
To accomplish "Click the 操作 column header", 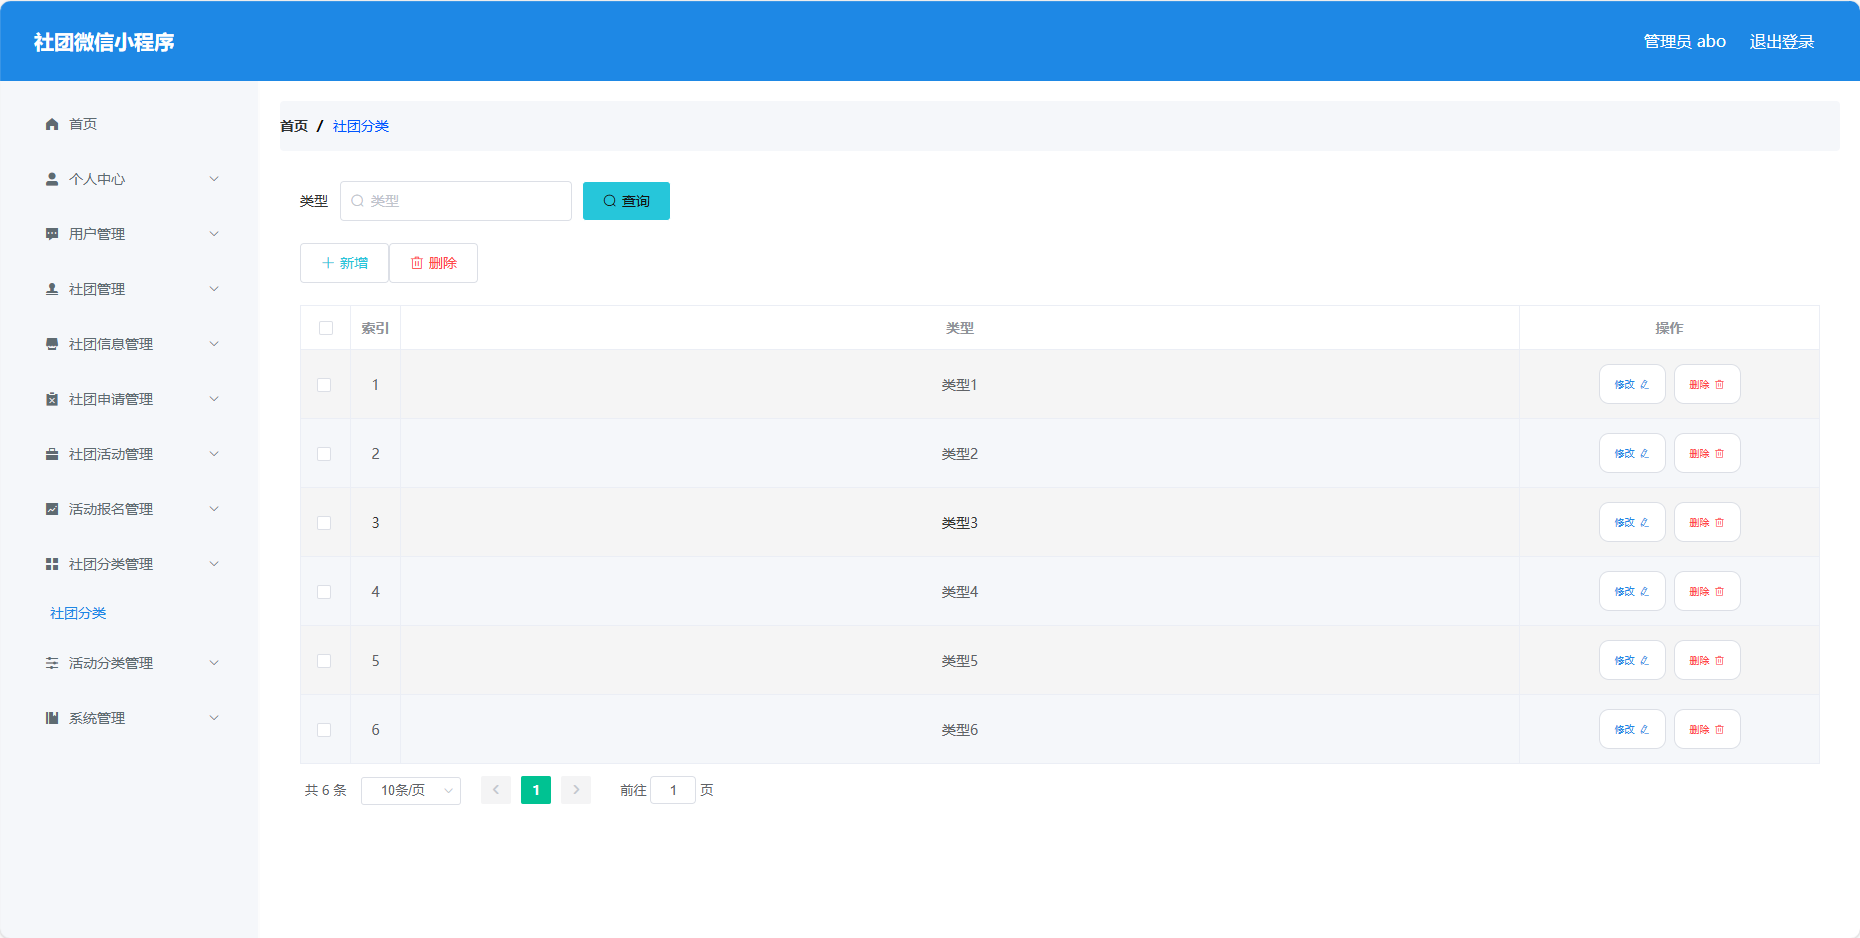I will point(1669,328).
